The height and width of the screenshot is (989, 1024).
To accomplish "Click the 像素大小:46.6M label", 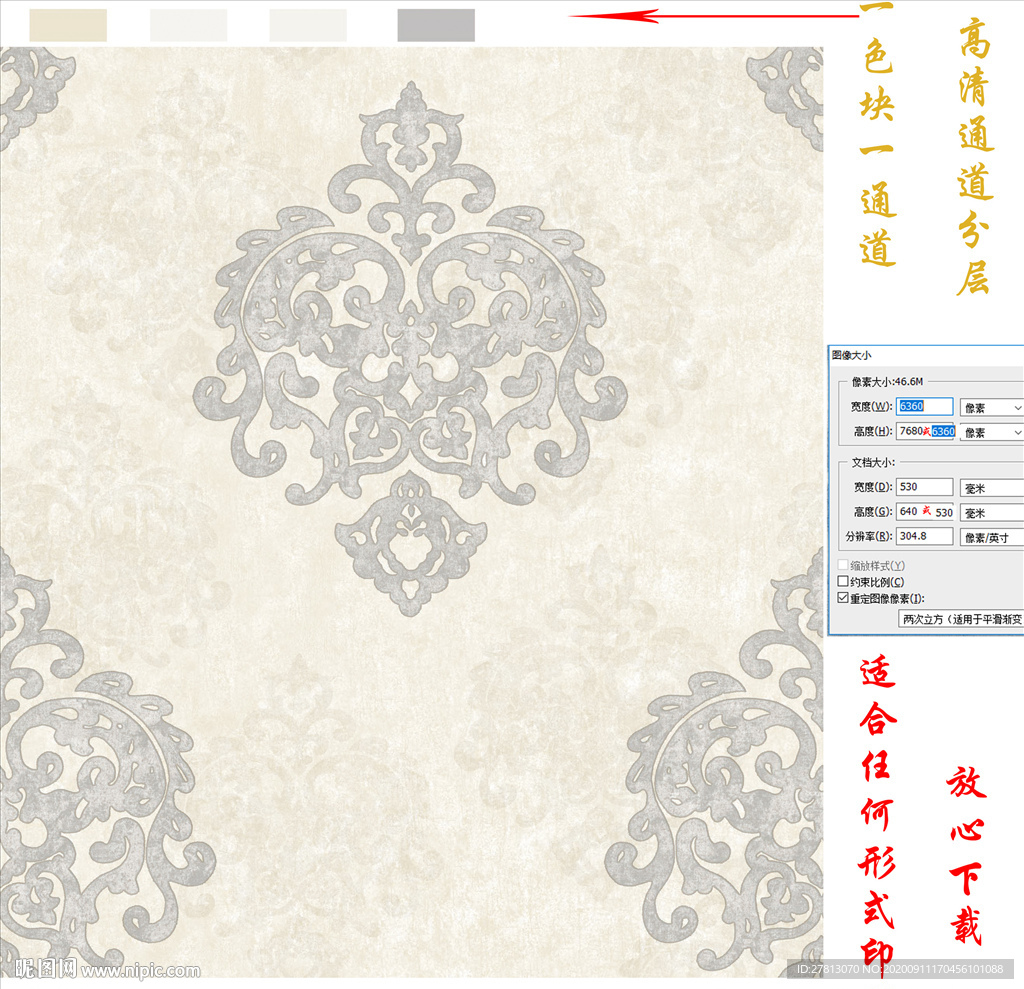I will (x=887, y=381).
